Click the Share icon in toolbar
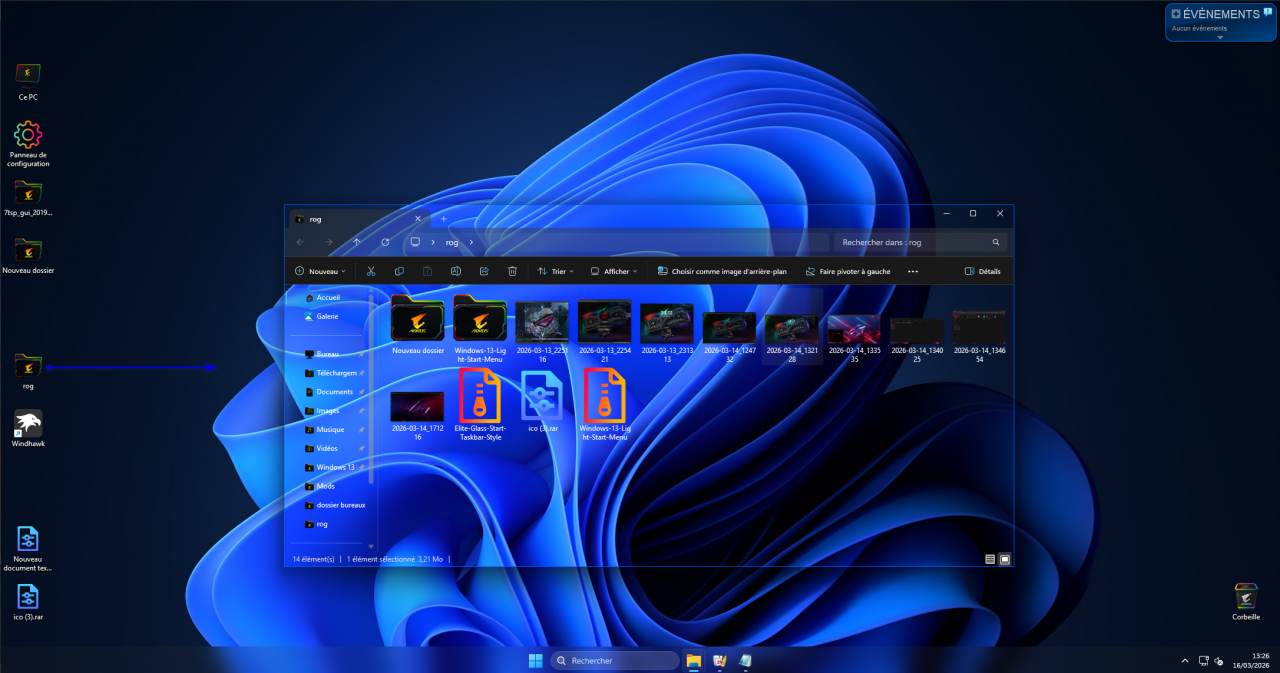1280x673 pixels. click(x=484, y=271)
